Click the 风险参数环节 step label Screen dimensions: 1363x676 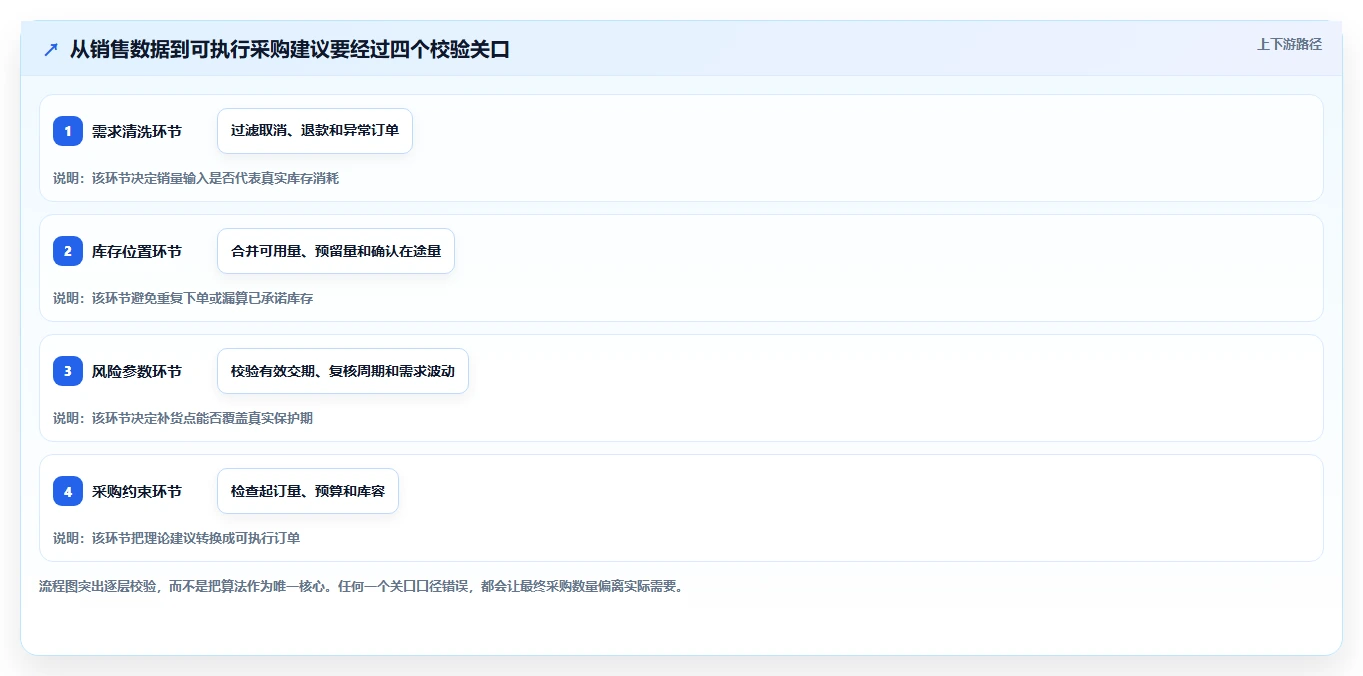coord(137,371)
